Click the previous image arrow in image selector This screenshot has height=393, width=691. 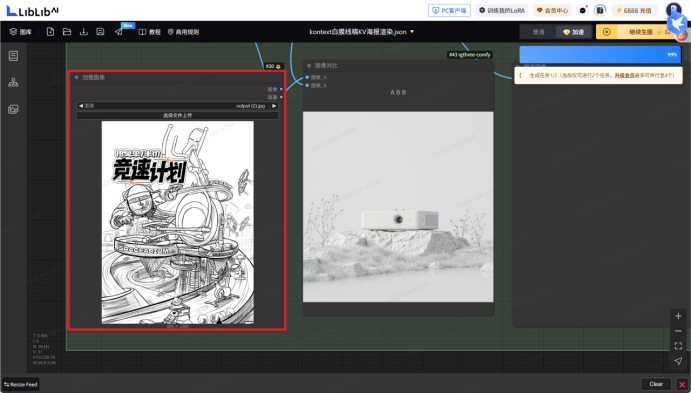coord(81,106)
